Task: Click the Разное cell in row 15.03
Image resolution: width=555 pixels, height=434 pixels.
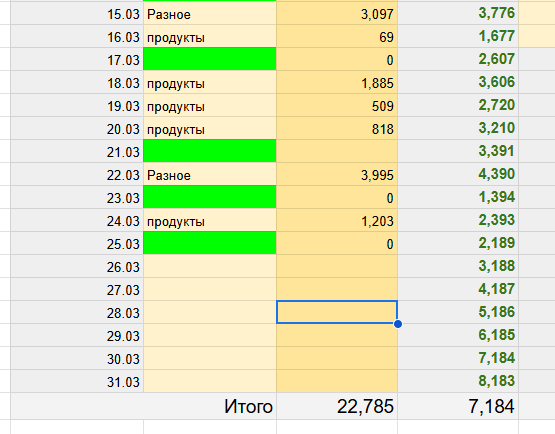Action: (x=210, y=13)
